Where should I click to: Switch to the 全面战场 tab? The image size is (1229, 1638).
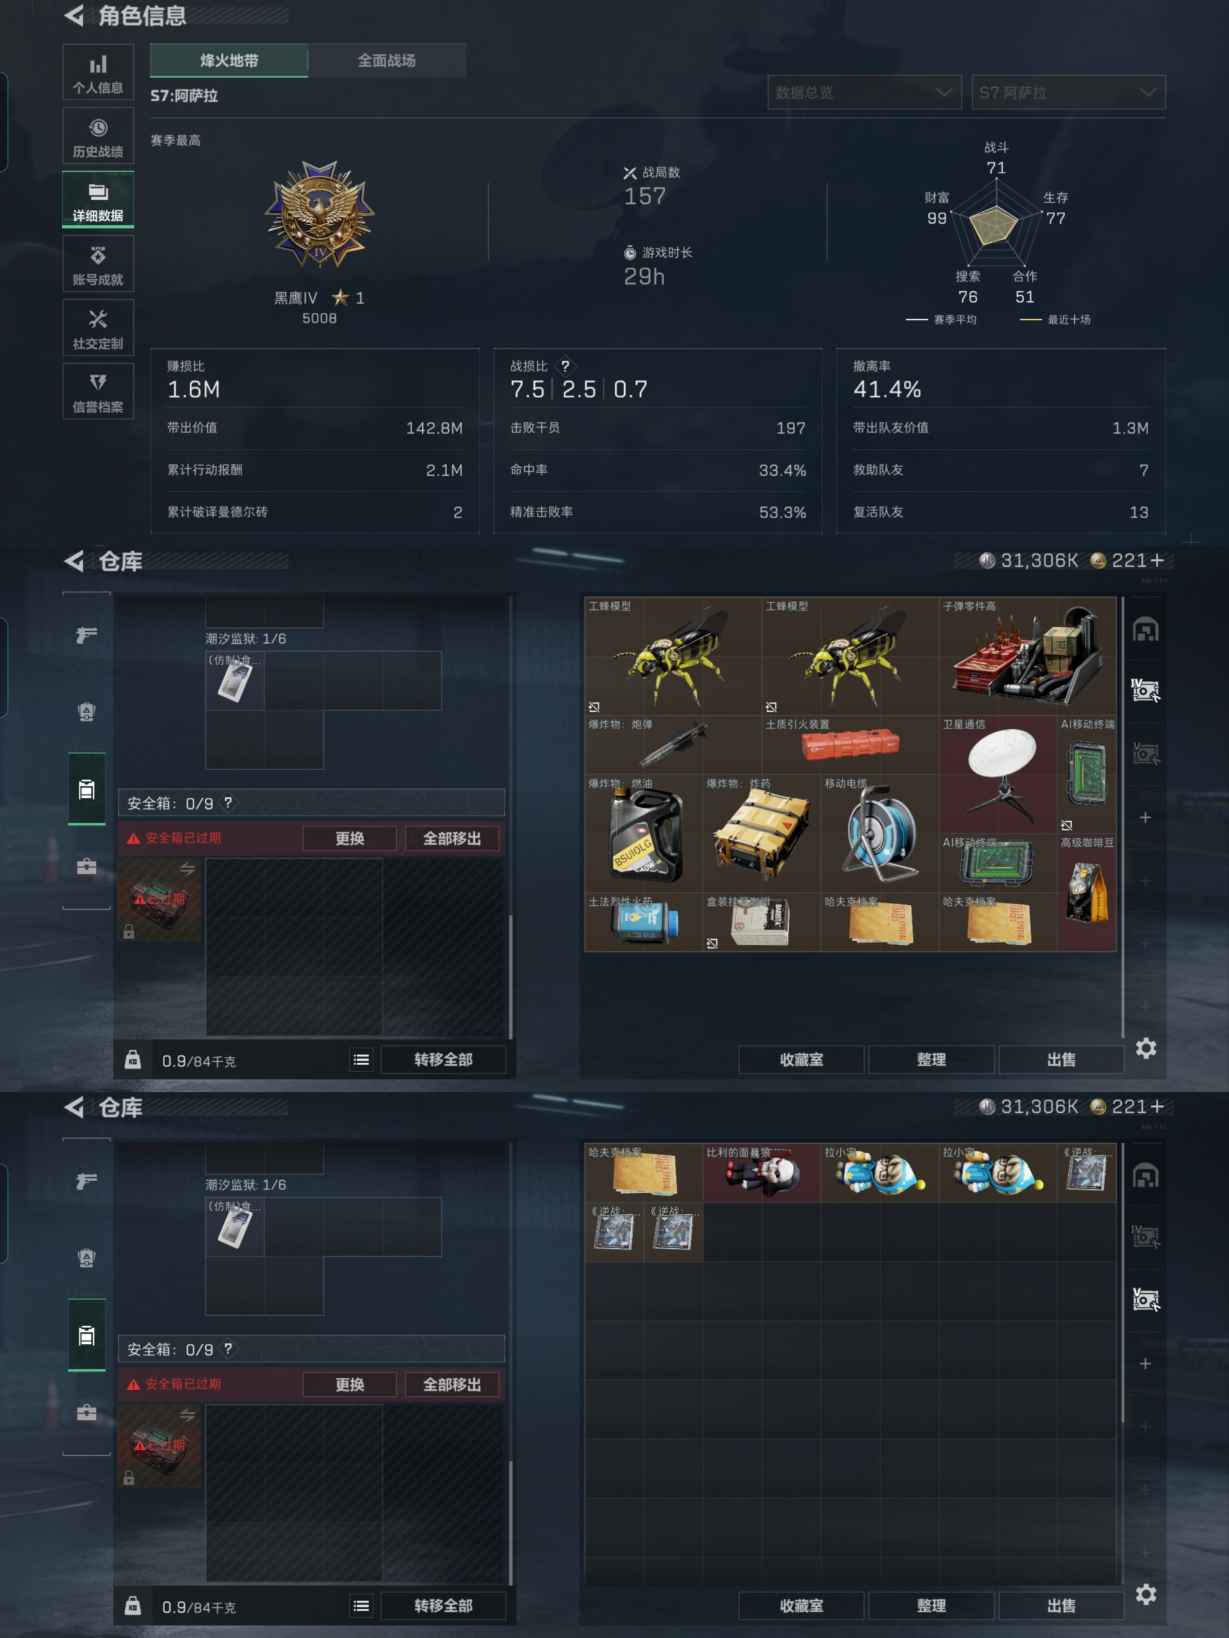click(x=387, y=60)
